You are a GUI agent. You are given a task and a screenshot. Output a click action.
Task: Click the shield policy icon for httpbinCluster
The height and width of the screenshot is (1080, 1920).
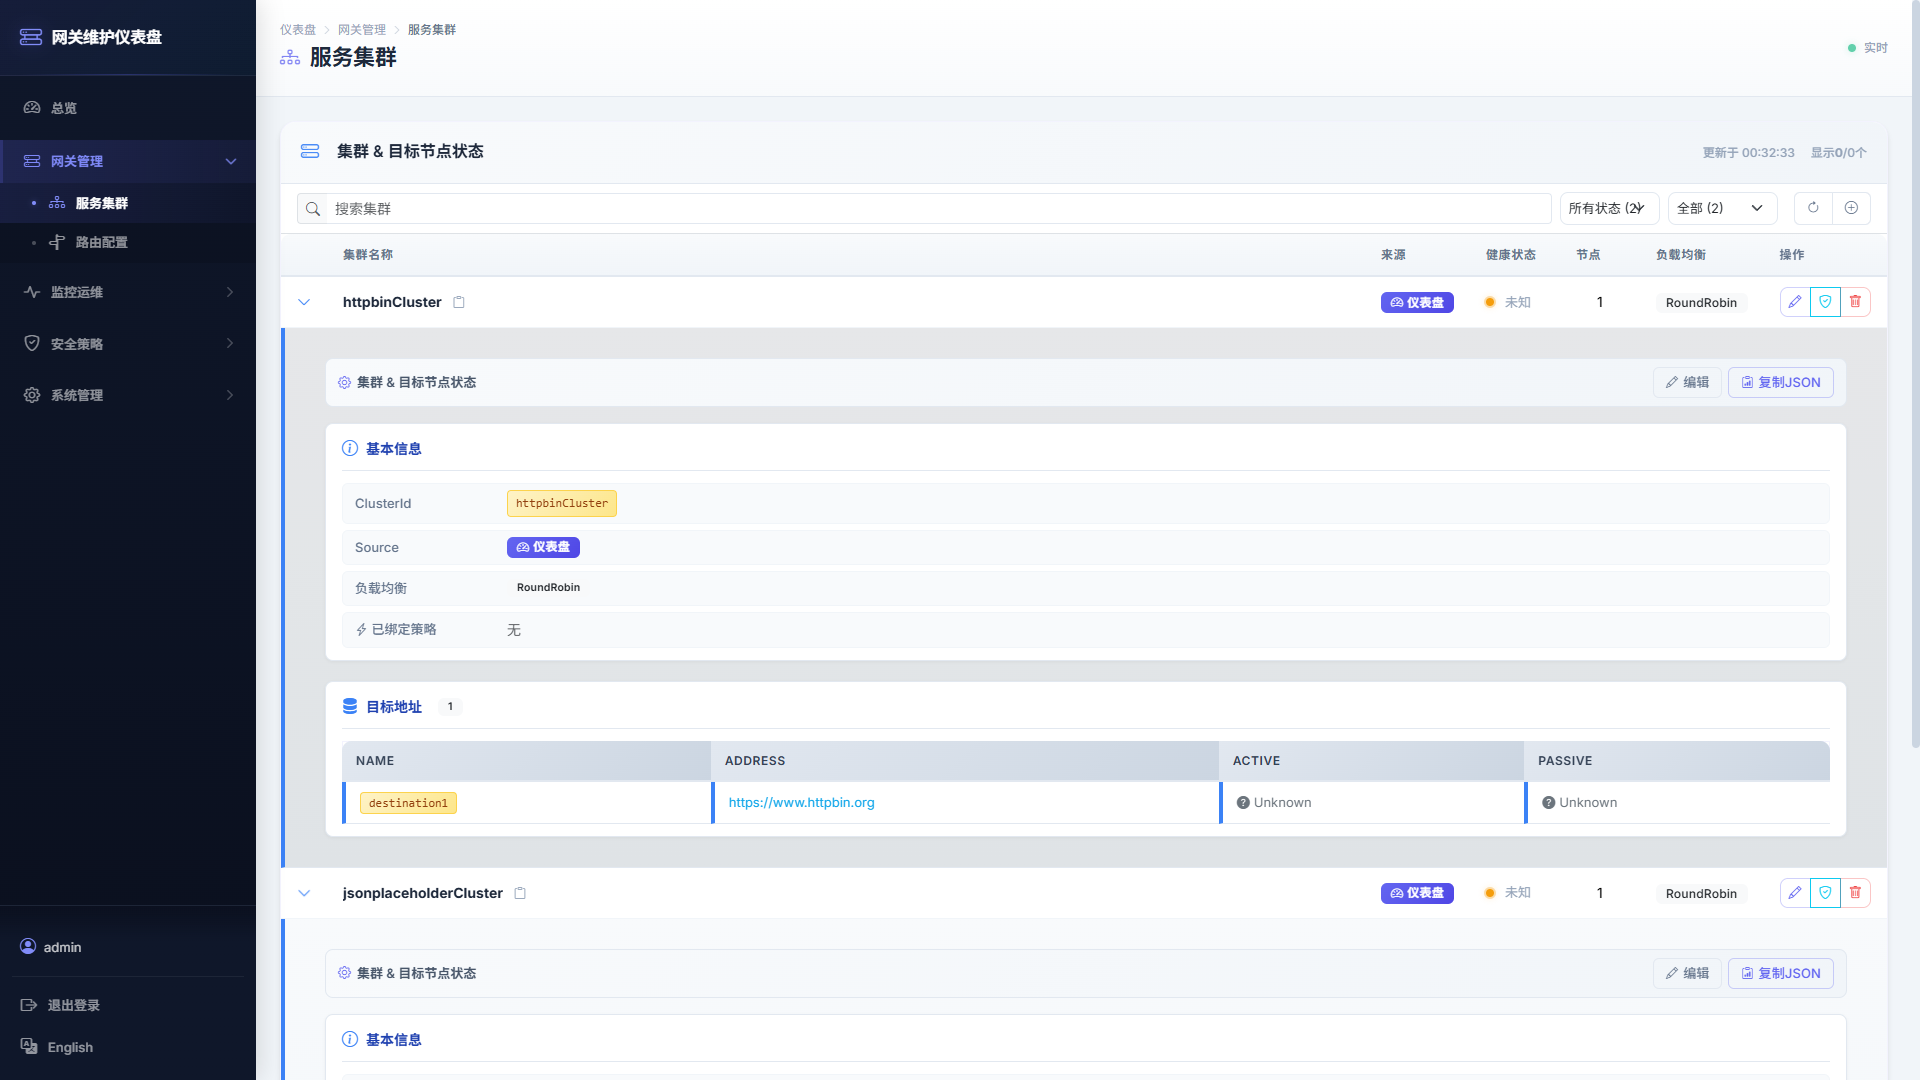1825,302
